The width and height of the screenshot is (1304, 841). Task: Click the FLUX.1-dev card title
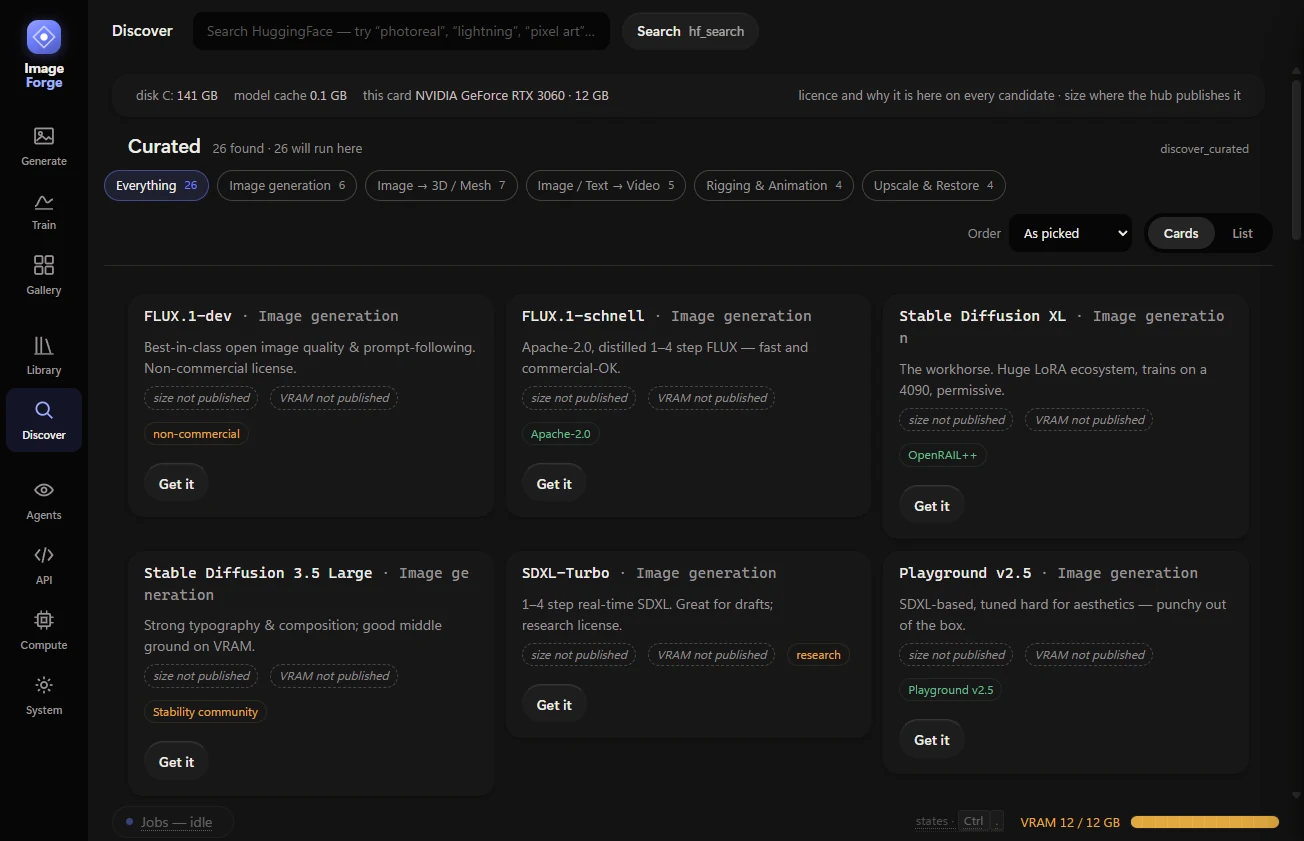[x=188, y=316]
